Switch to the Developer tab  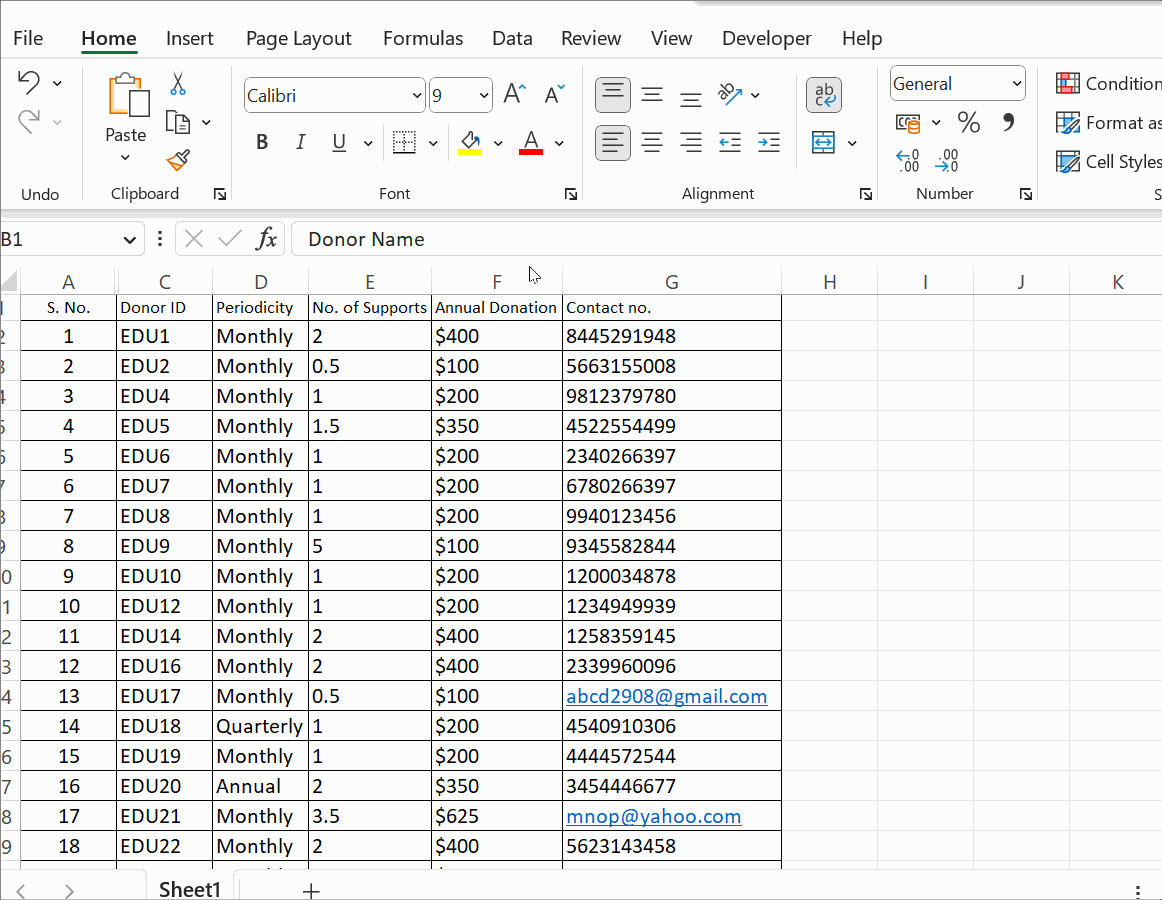tap(766, 38)
